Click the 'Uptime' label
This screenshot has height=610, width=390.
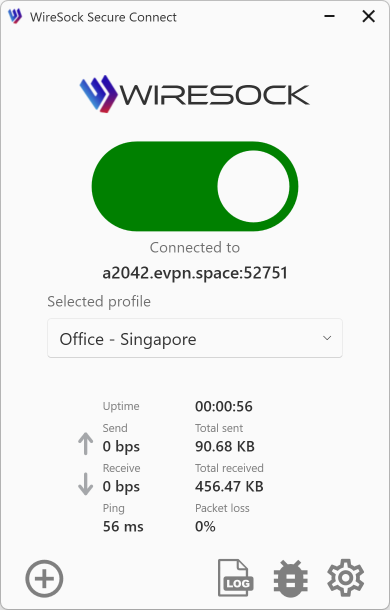[121, 407]
